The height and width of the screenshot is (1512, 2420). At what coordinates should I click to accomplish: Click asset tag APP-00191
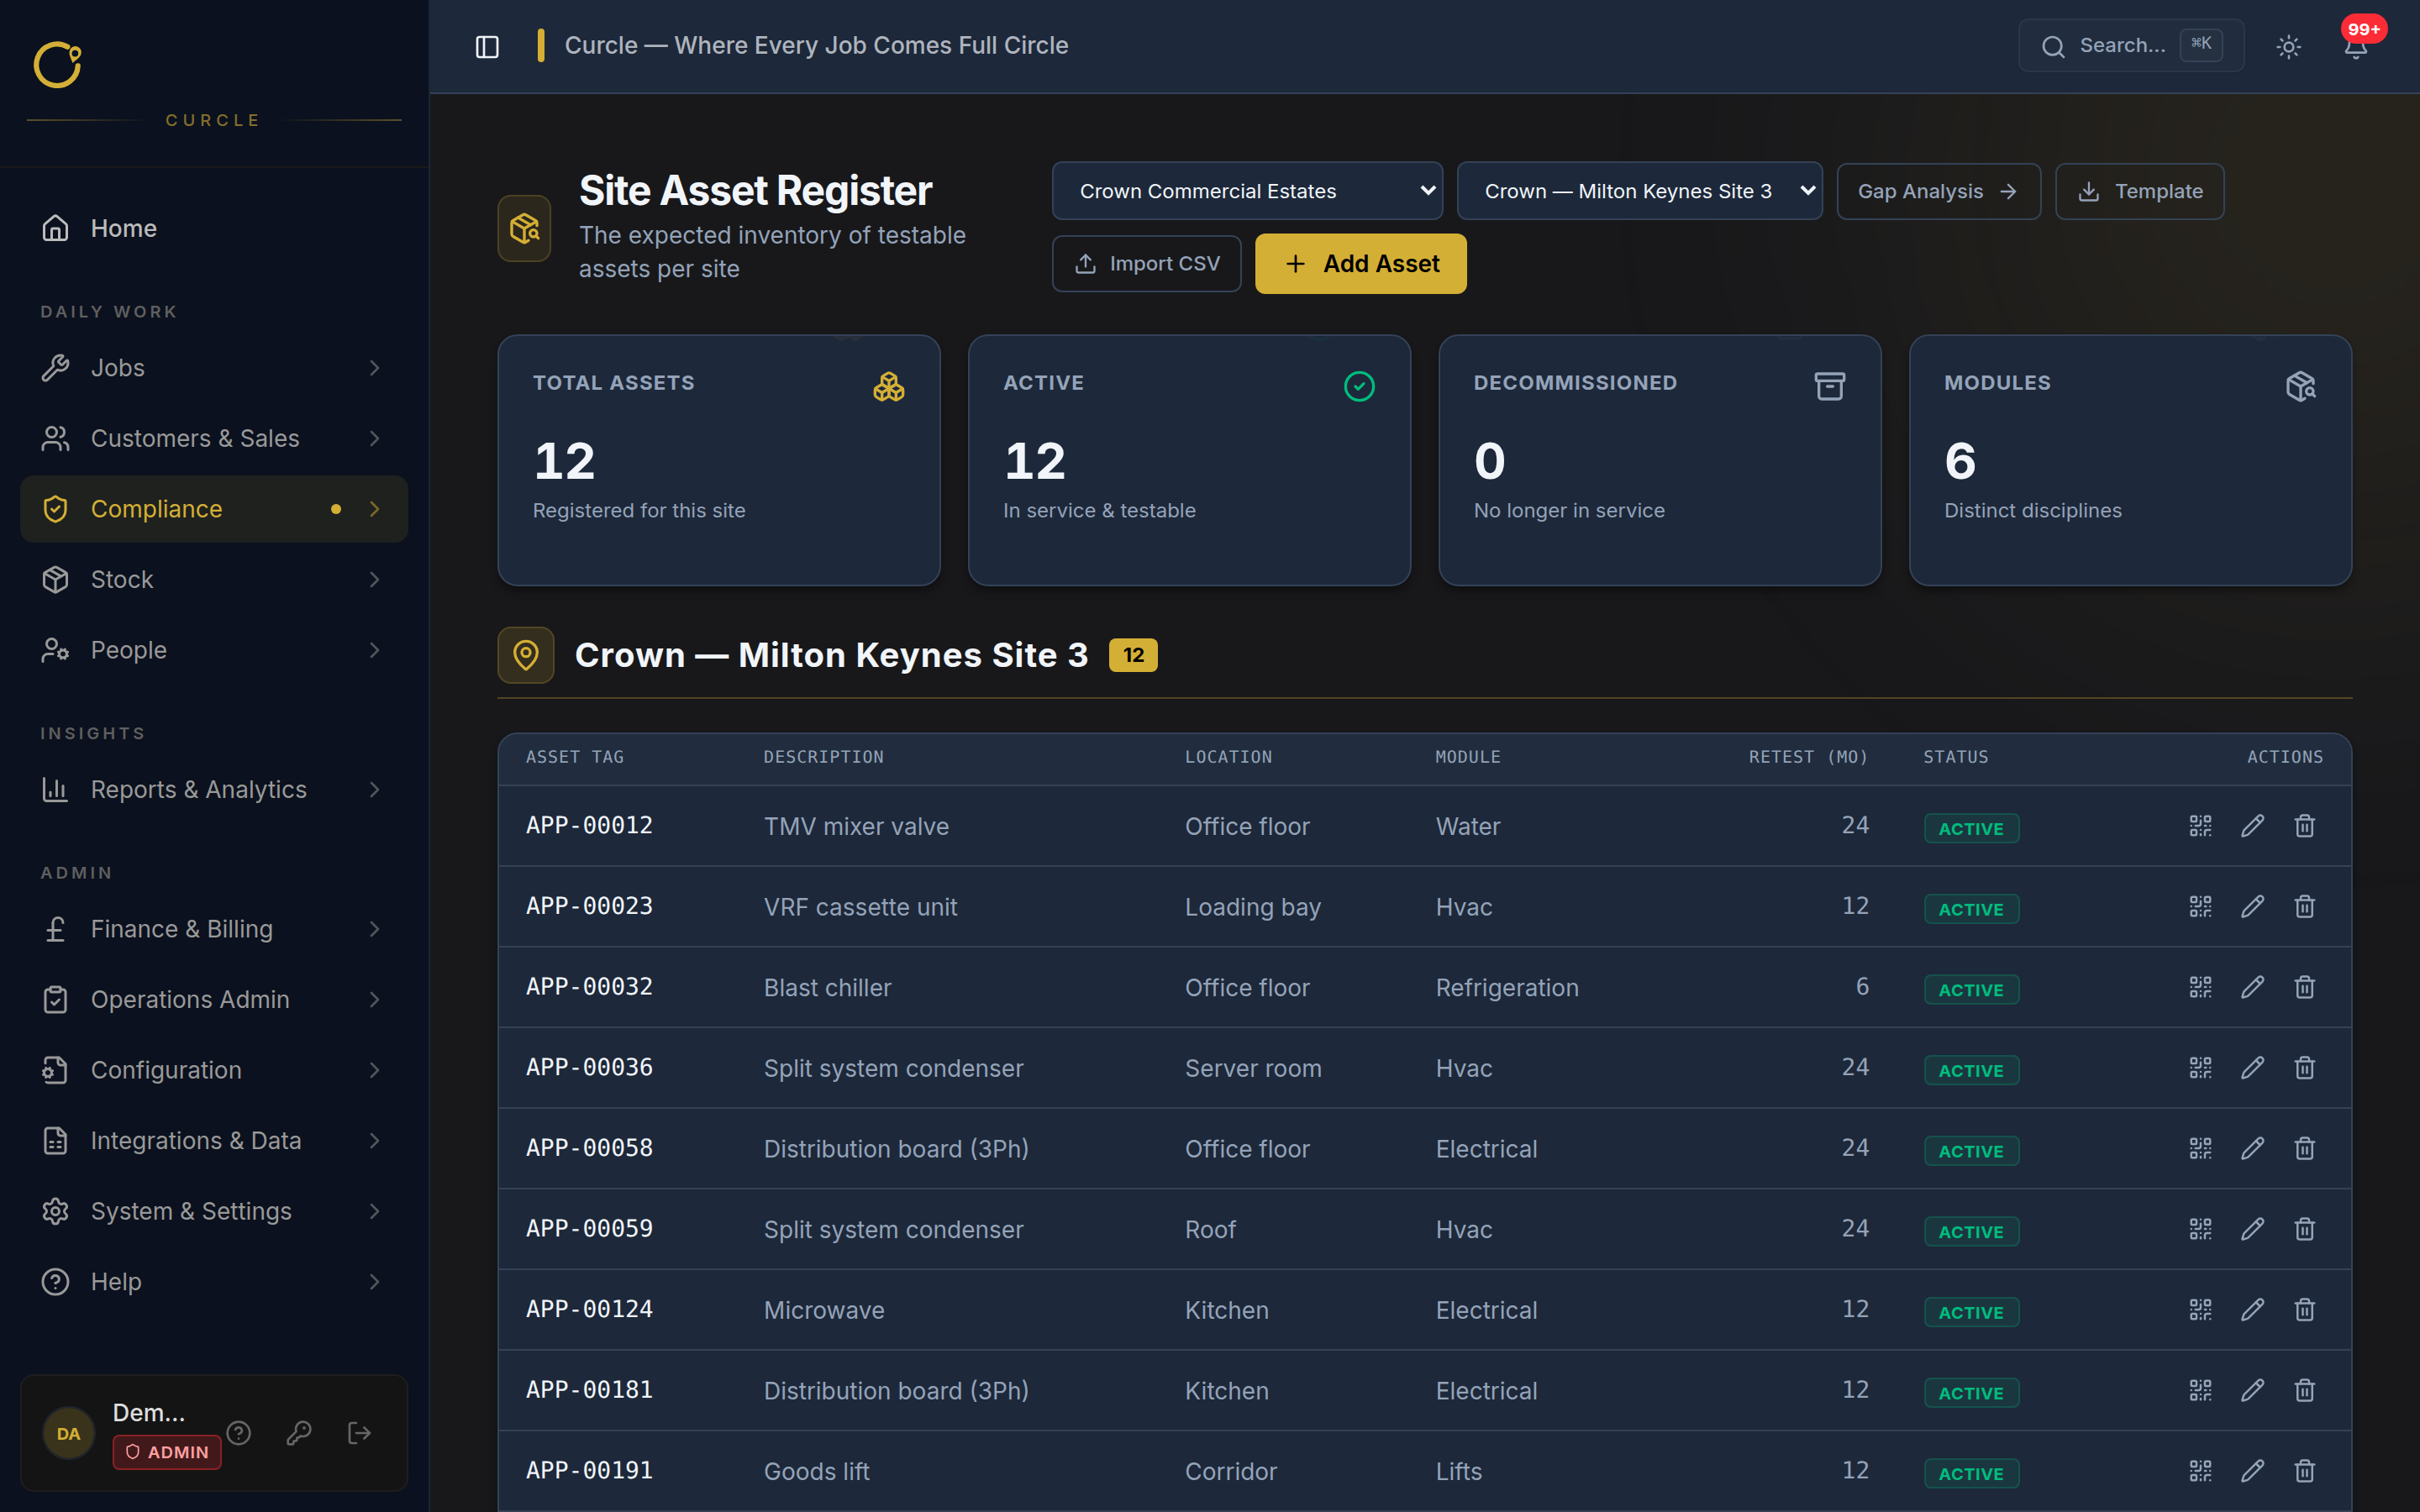coord(589,1470)
